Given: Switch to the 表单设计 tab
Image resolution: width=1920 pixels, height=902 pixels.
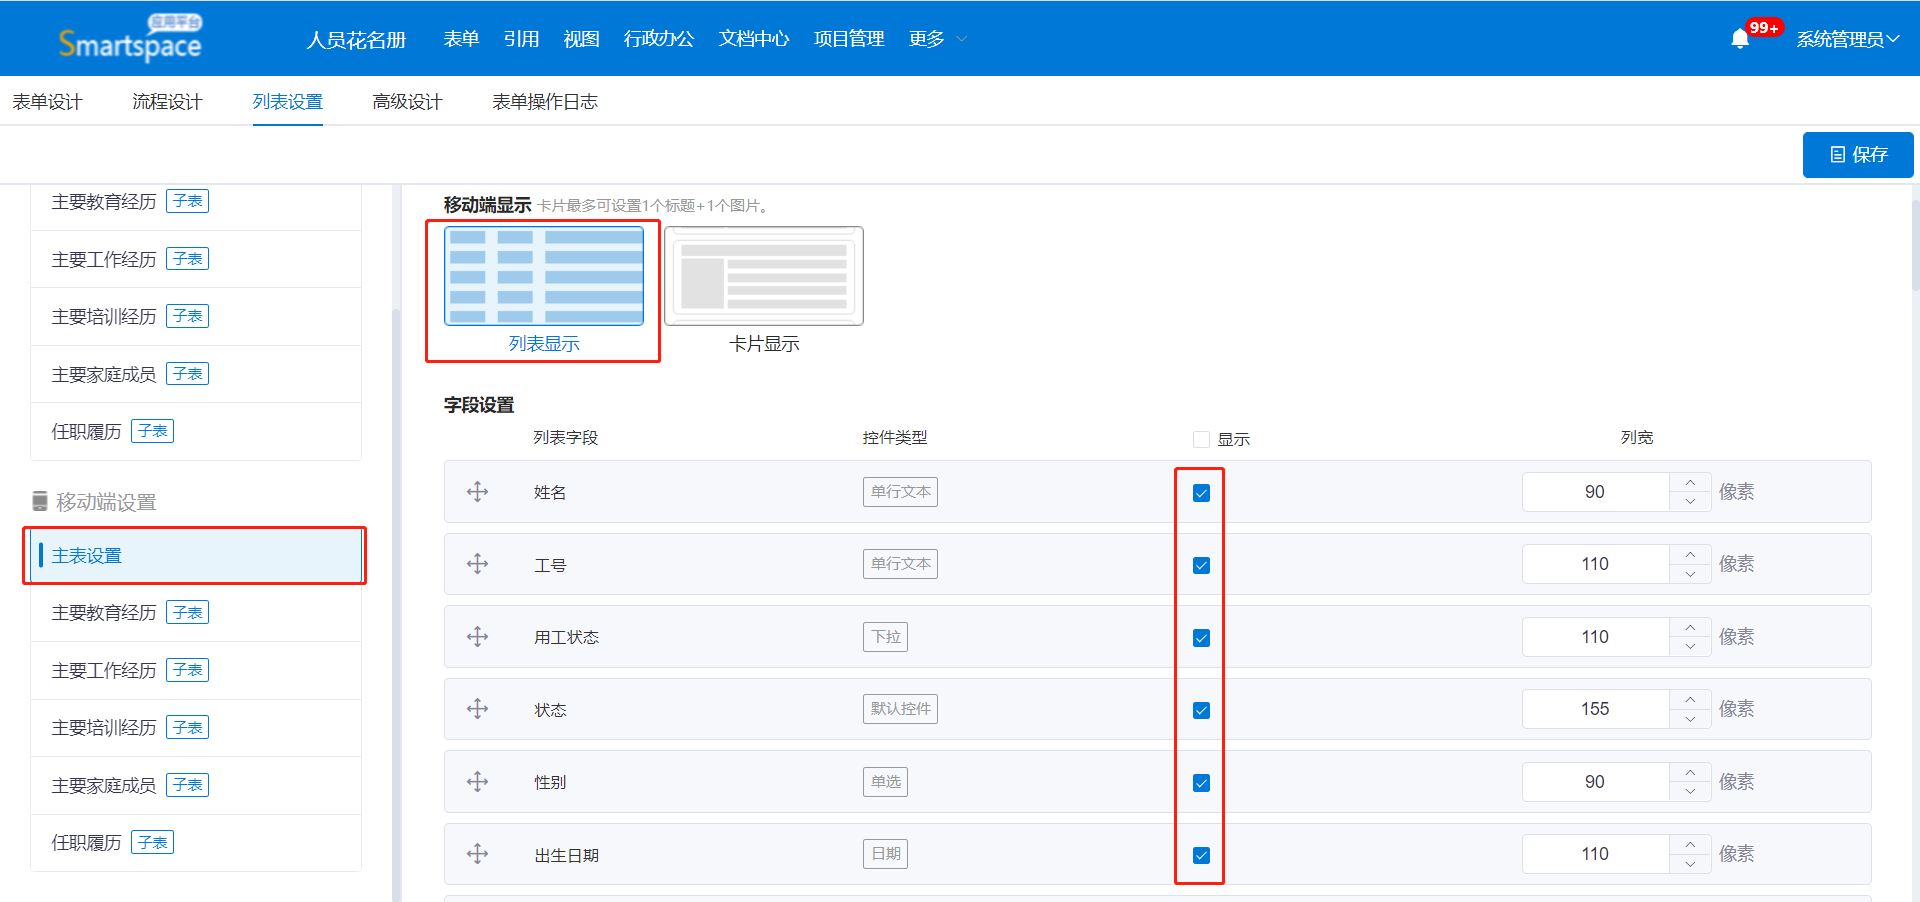Looking at the screenshot, I should click(47, 102).
